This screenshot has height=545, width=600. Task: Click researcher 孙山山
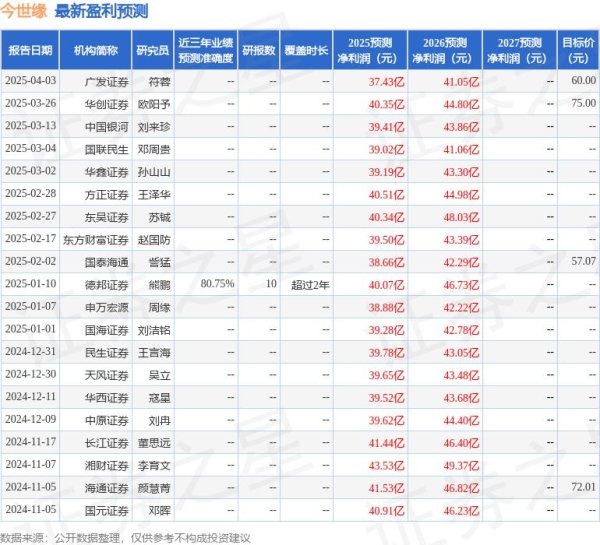click(154, 172)
